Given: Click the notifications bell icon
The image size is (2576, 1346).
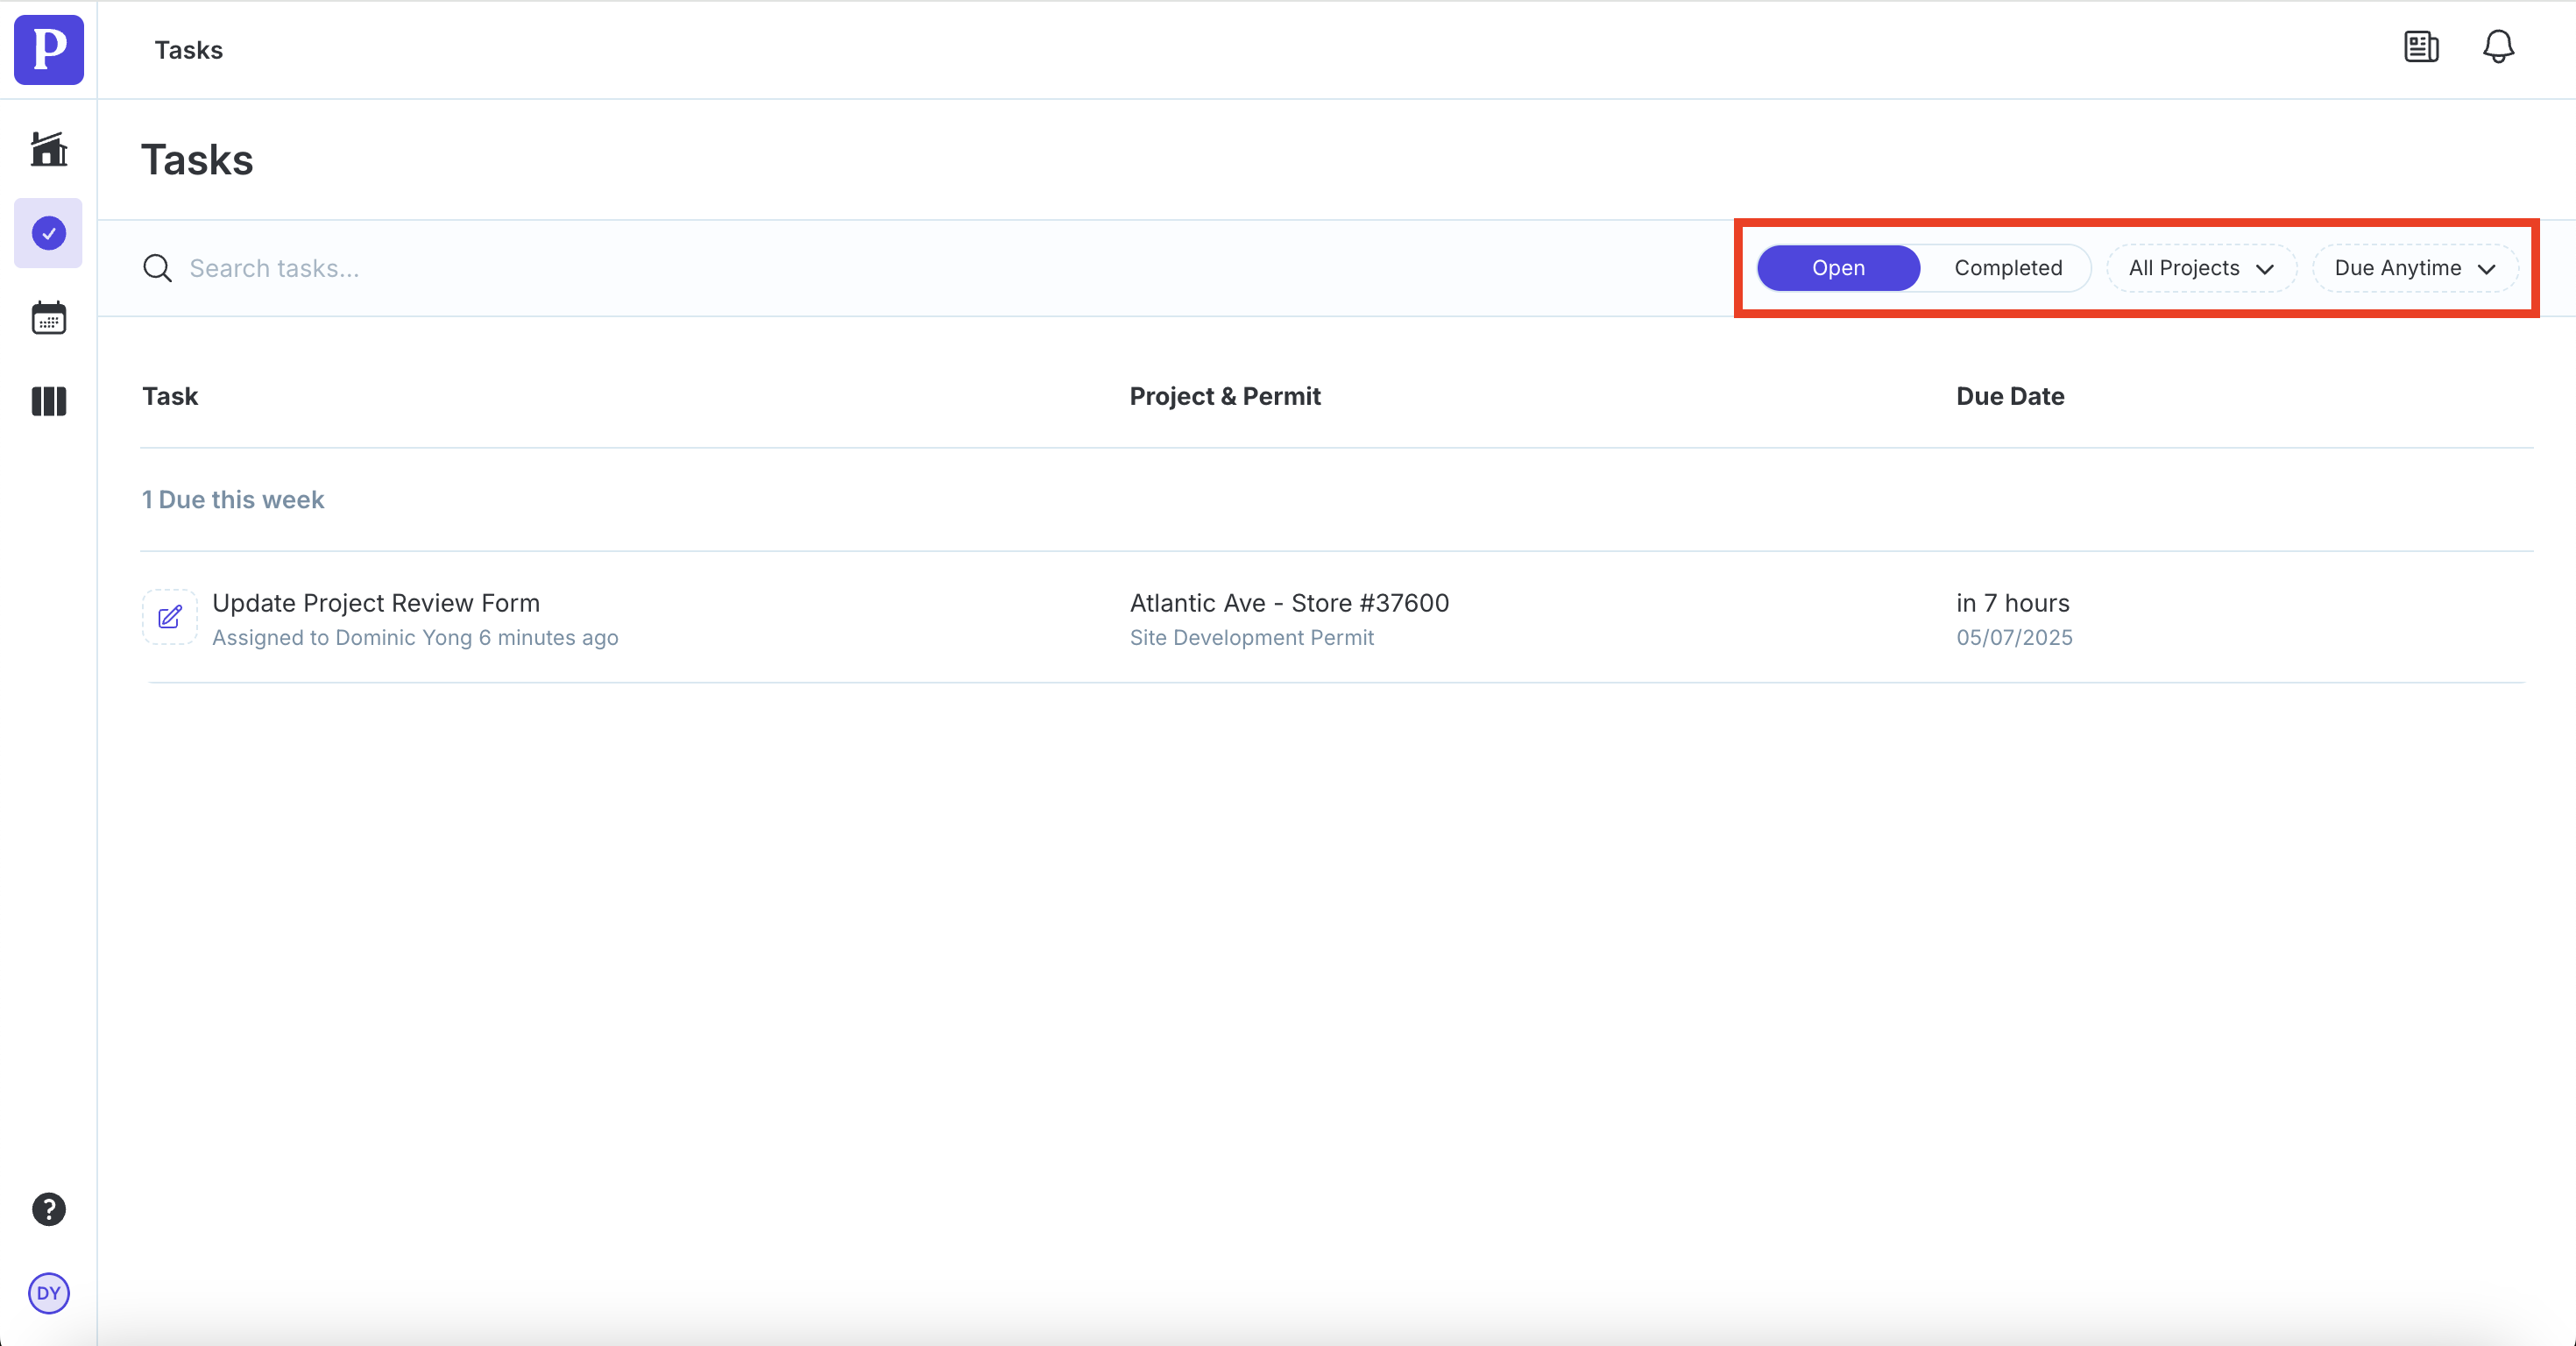Looking at the screenshot, I should pos(2498,46).
